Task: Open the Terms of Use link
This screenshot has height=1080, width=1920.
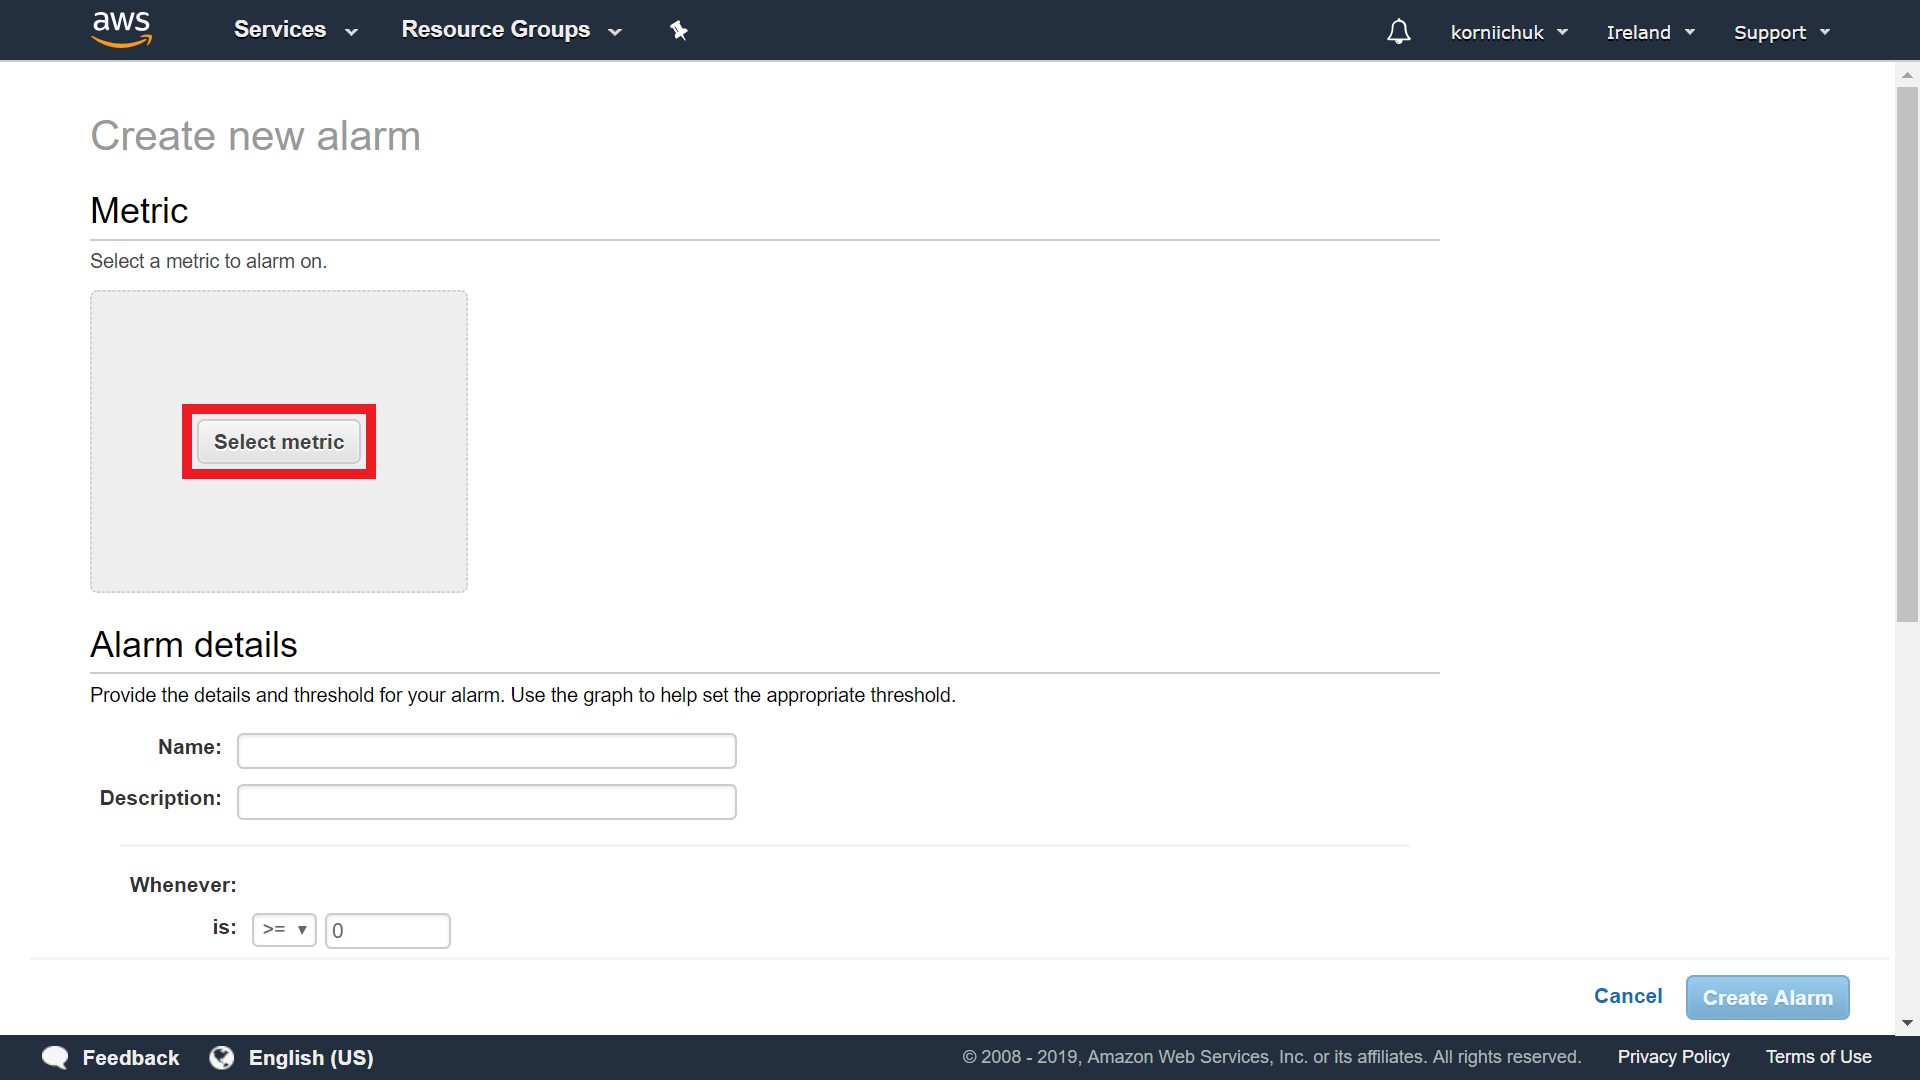Action: (x=1818, y=1057)
